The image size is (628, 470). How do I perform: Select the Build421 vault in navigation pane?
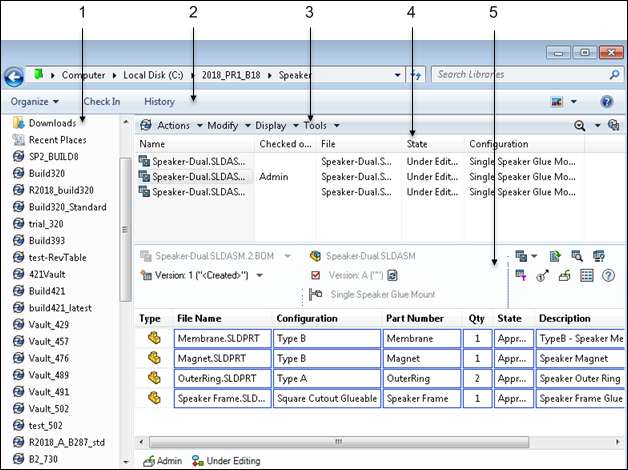pyautogui.click(x=46, y=291)
